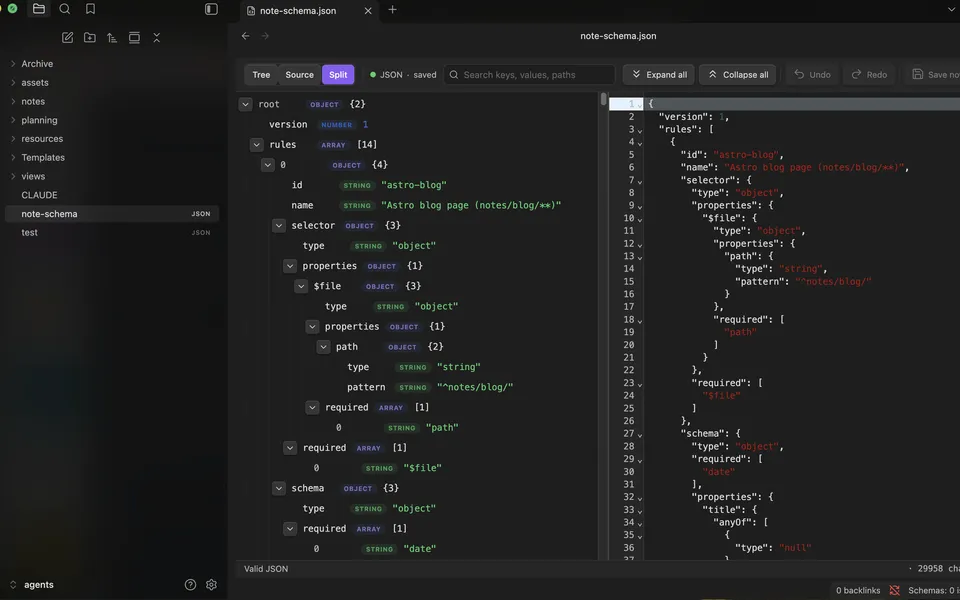Click the green checkmark status icon
This screenshot has height=600, width=960.
tap(12, 9)
